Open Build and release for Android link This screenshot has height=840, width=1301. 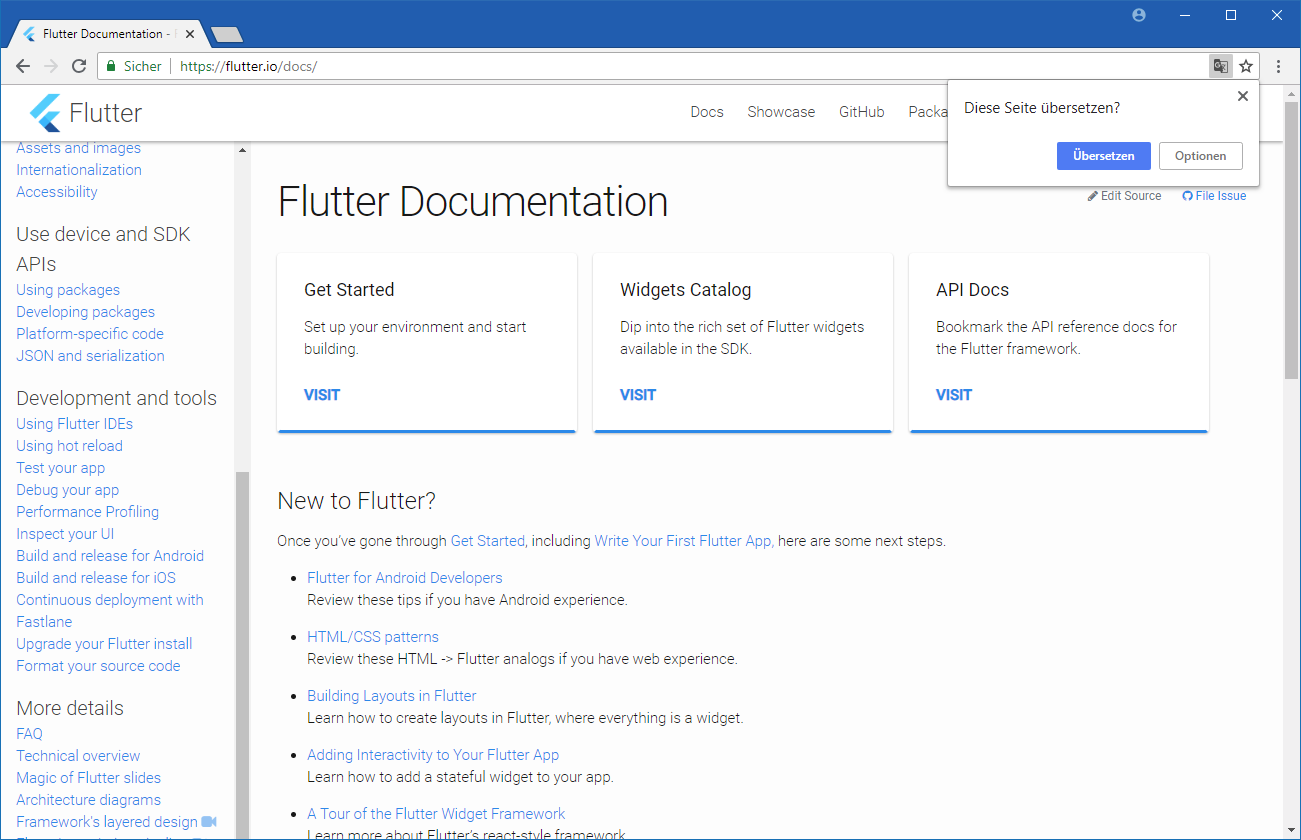(110, 556)
